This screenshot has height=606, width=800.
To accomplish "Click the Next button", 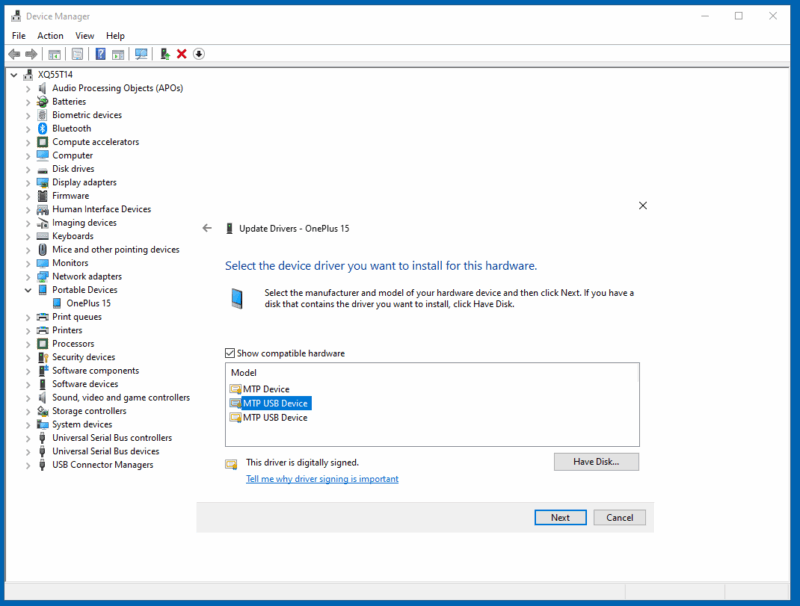I will [560, 517].
